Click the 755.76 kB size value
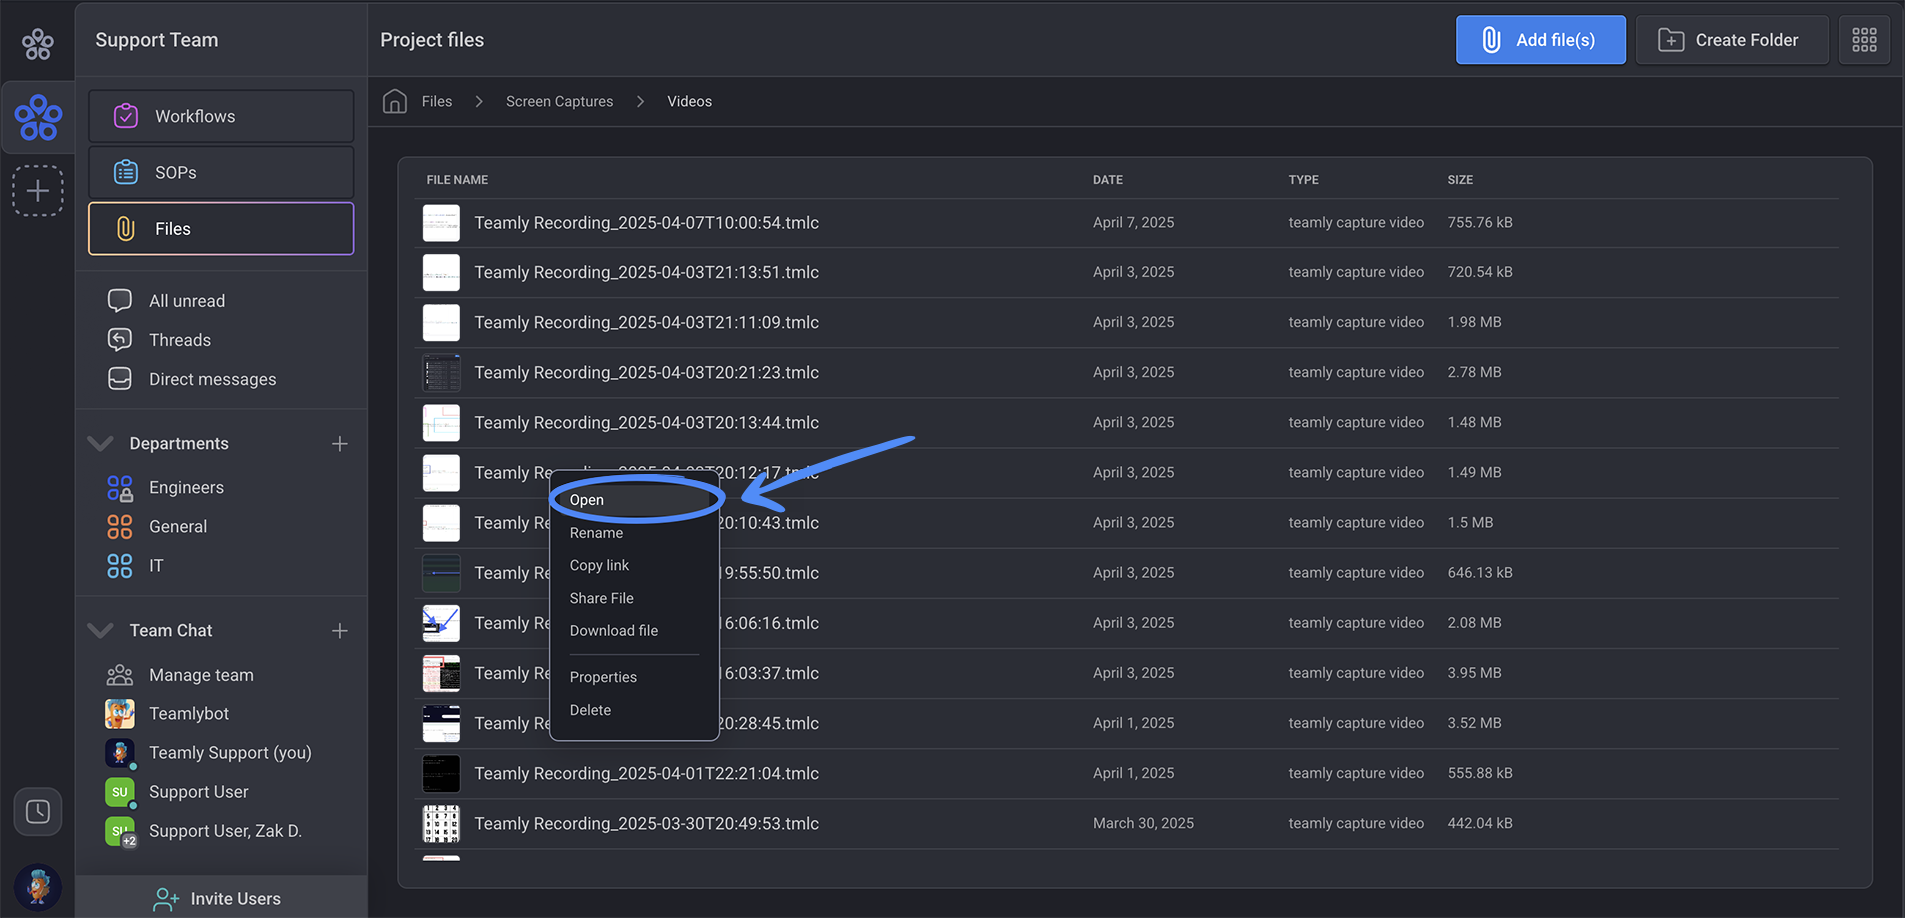1905x918 pixels. 1480,222
